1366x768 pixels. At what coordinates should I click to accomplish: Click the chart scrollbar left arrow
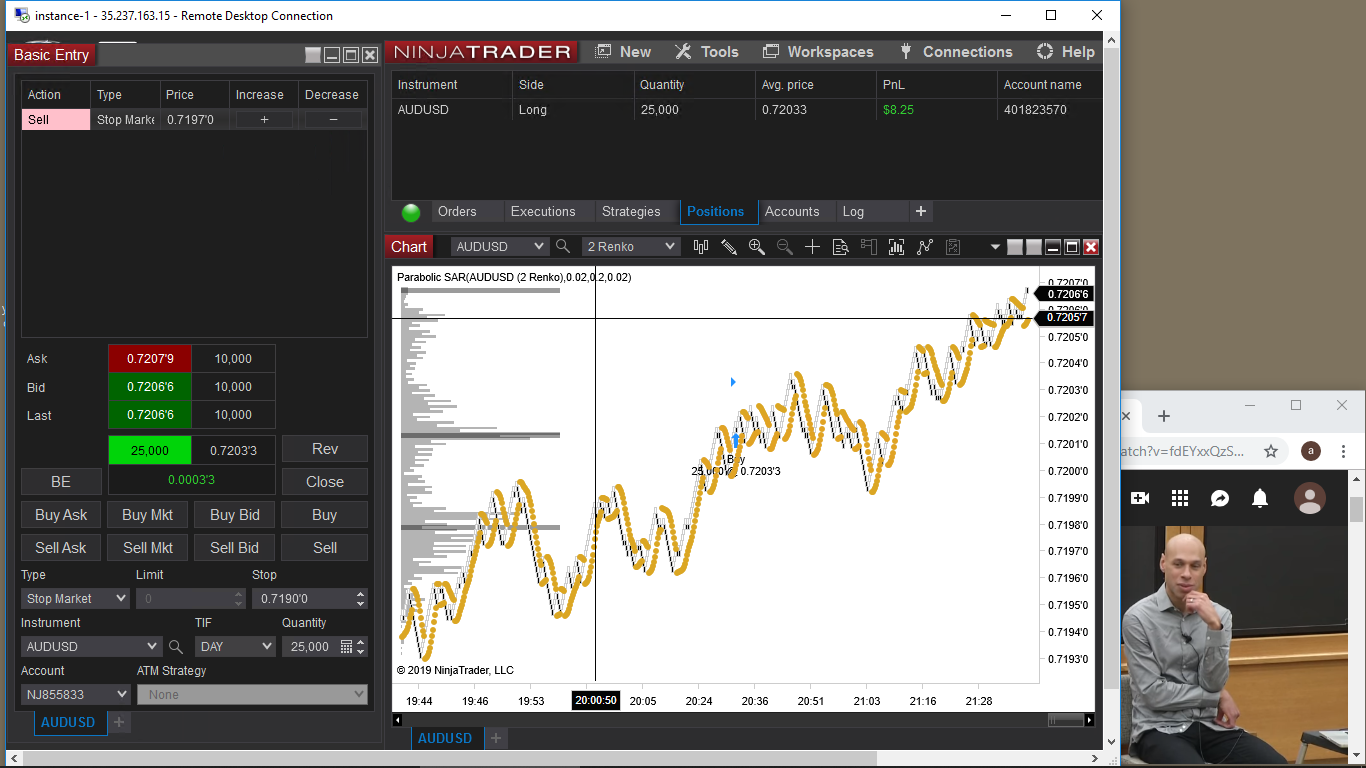398,720
